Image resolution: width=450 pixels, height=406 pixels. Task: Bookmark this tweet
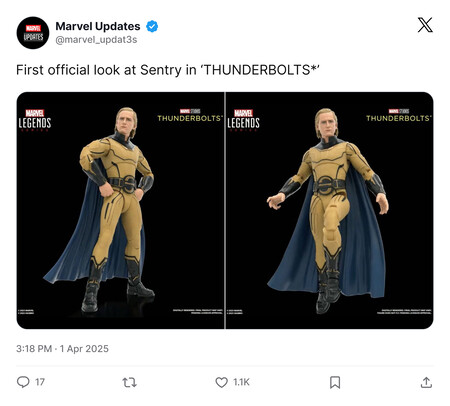click(335, 382)
